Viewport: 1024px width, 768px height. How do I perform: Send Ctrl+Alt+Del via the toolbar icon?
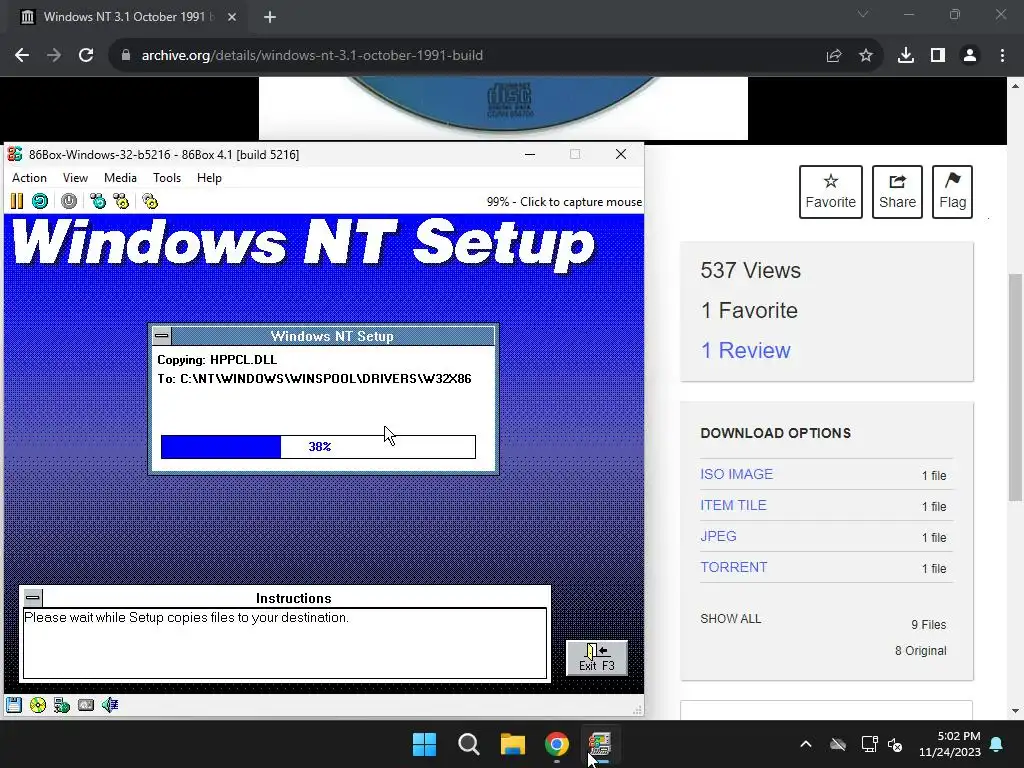point(98,201)
